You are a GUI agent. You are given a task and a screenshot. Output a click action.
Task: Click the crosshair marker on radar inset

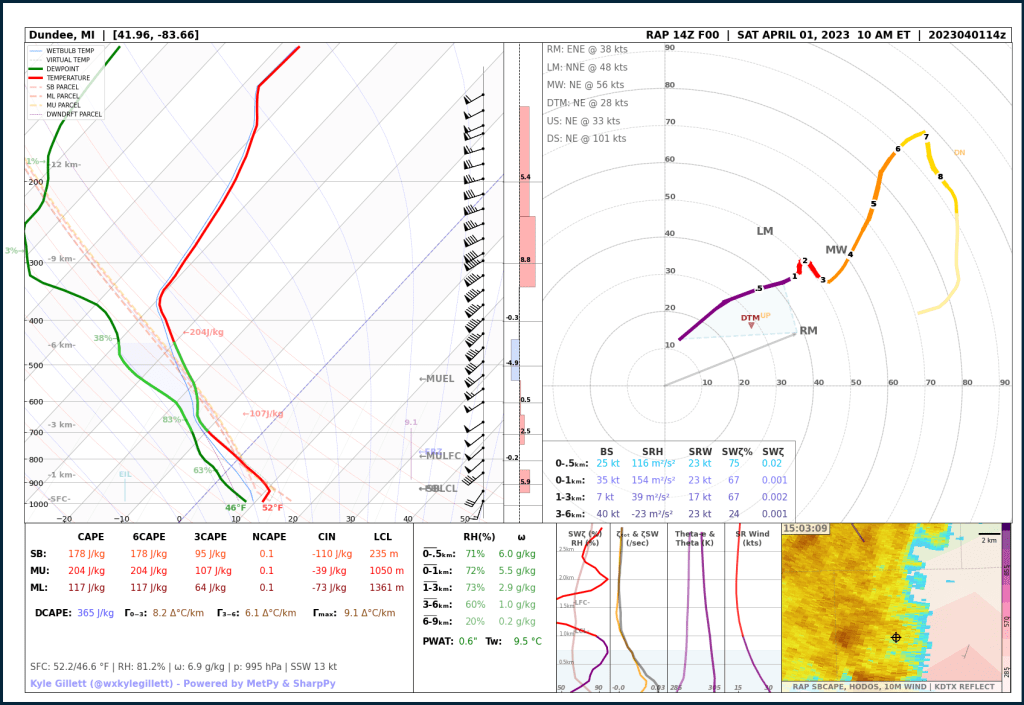point(896,637)
